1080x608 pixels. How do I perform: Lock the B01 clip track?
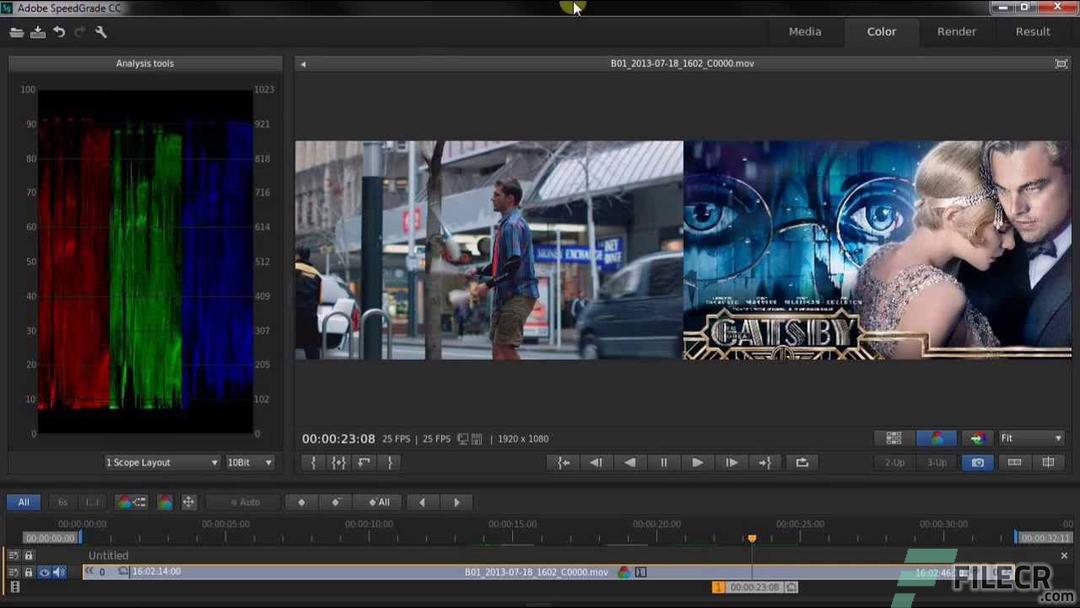click(28, 572)
